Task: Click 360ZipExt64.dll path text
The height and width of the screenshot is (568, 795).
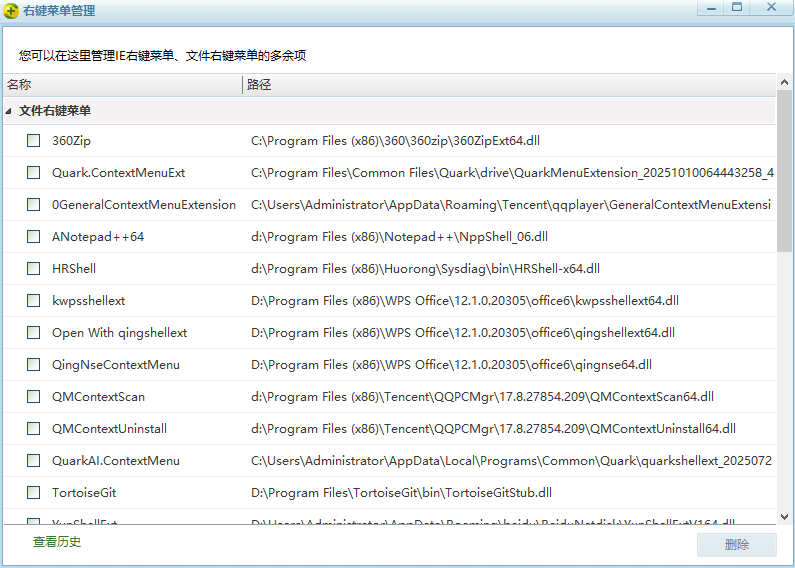Action: pos(395,140)
